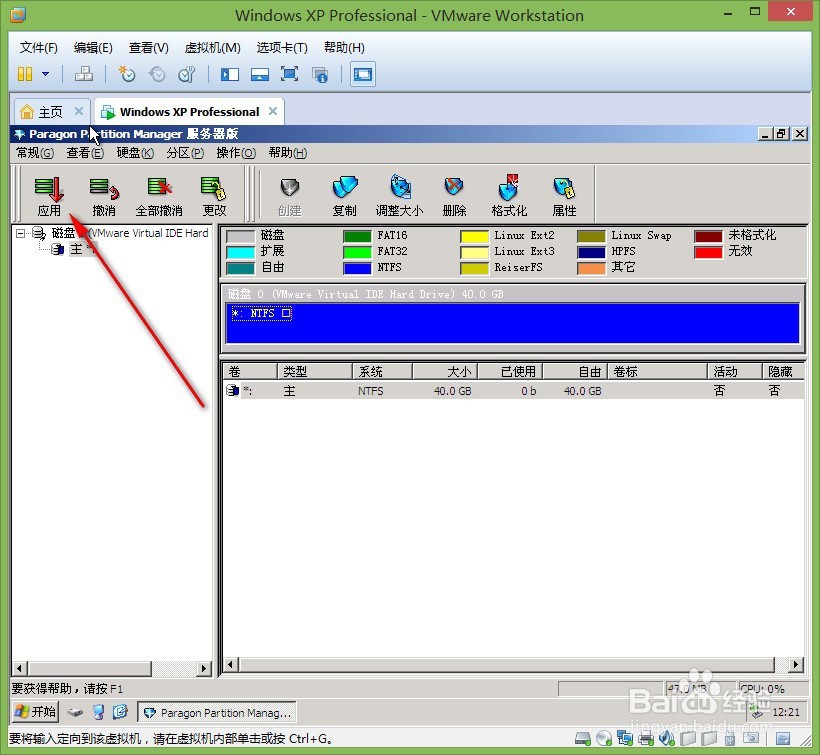Click the 已使用 column header
This screenshot has width=820, height=755.
click(x=510, y=371)
